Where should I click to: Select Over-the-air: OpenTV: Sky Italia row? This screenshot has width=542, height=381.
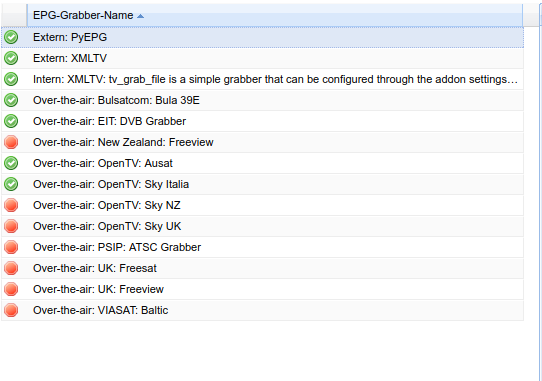(262, 184)
